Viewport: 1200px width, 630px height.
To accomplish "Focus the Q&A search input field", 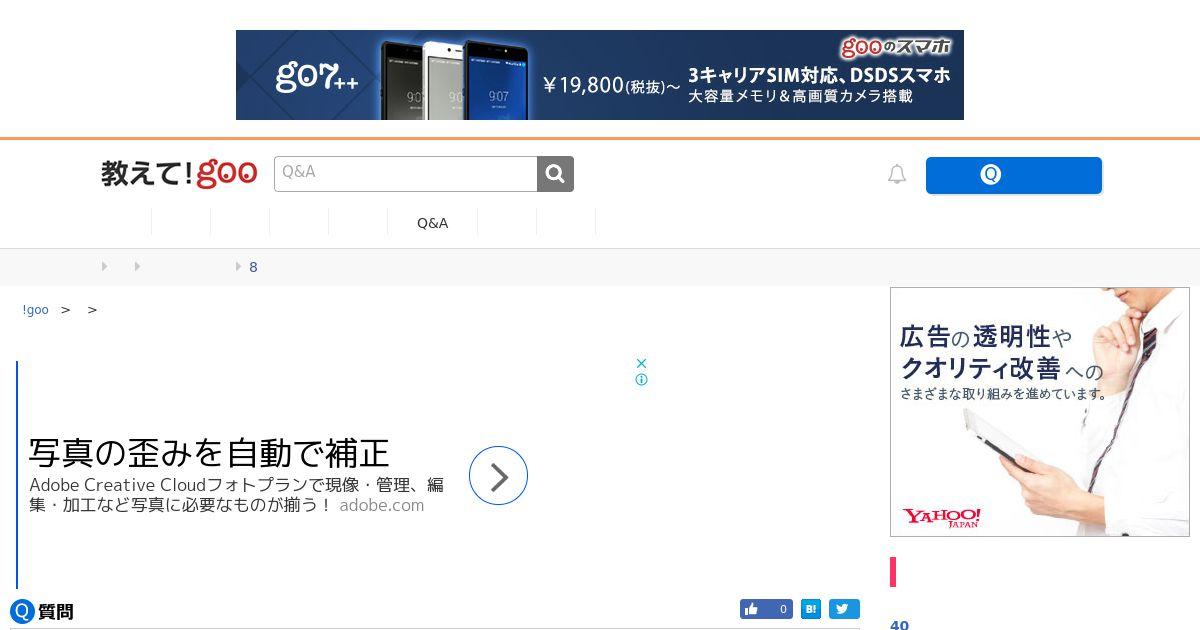I will 406,174.
